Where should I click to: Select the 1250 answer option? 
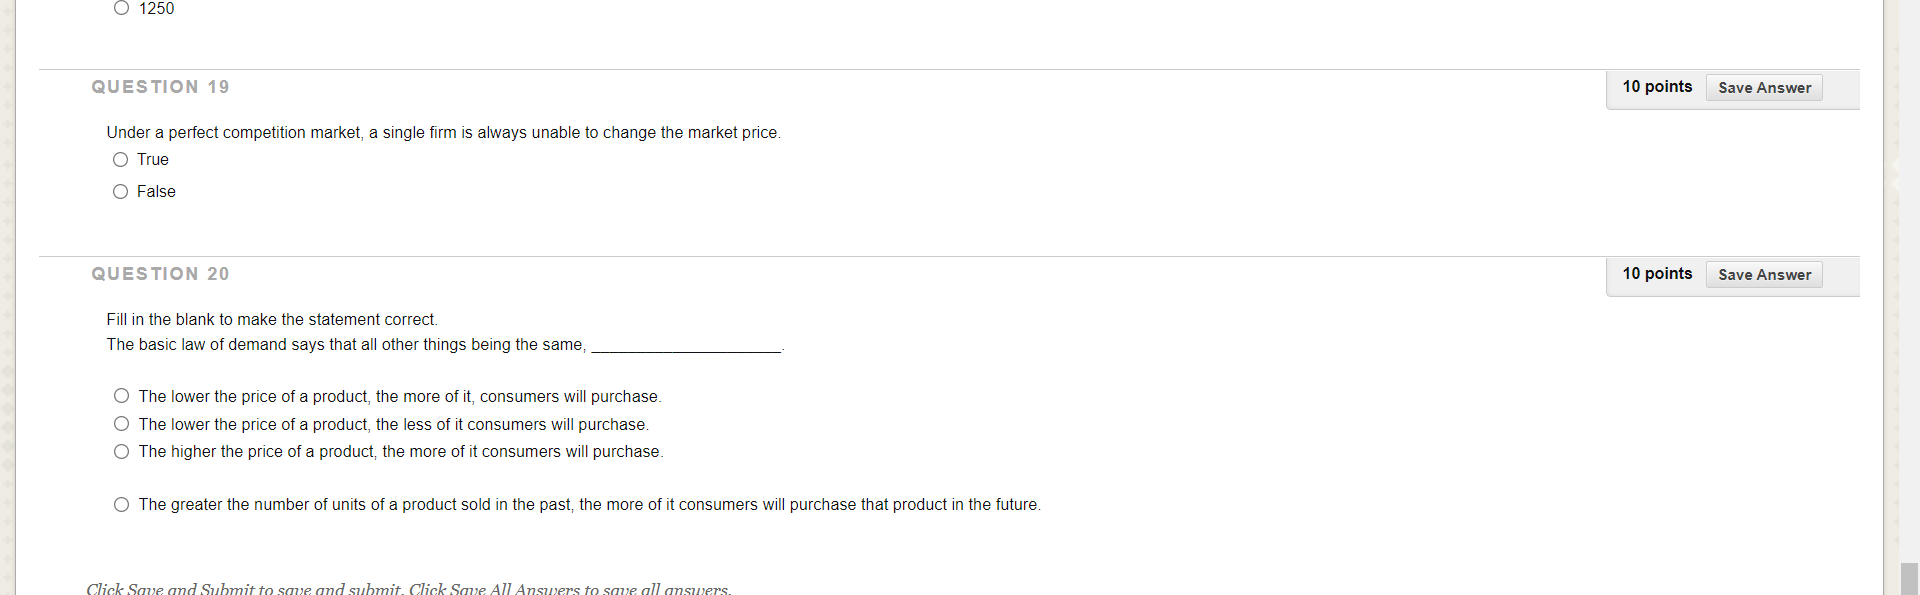coord(121,8)
